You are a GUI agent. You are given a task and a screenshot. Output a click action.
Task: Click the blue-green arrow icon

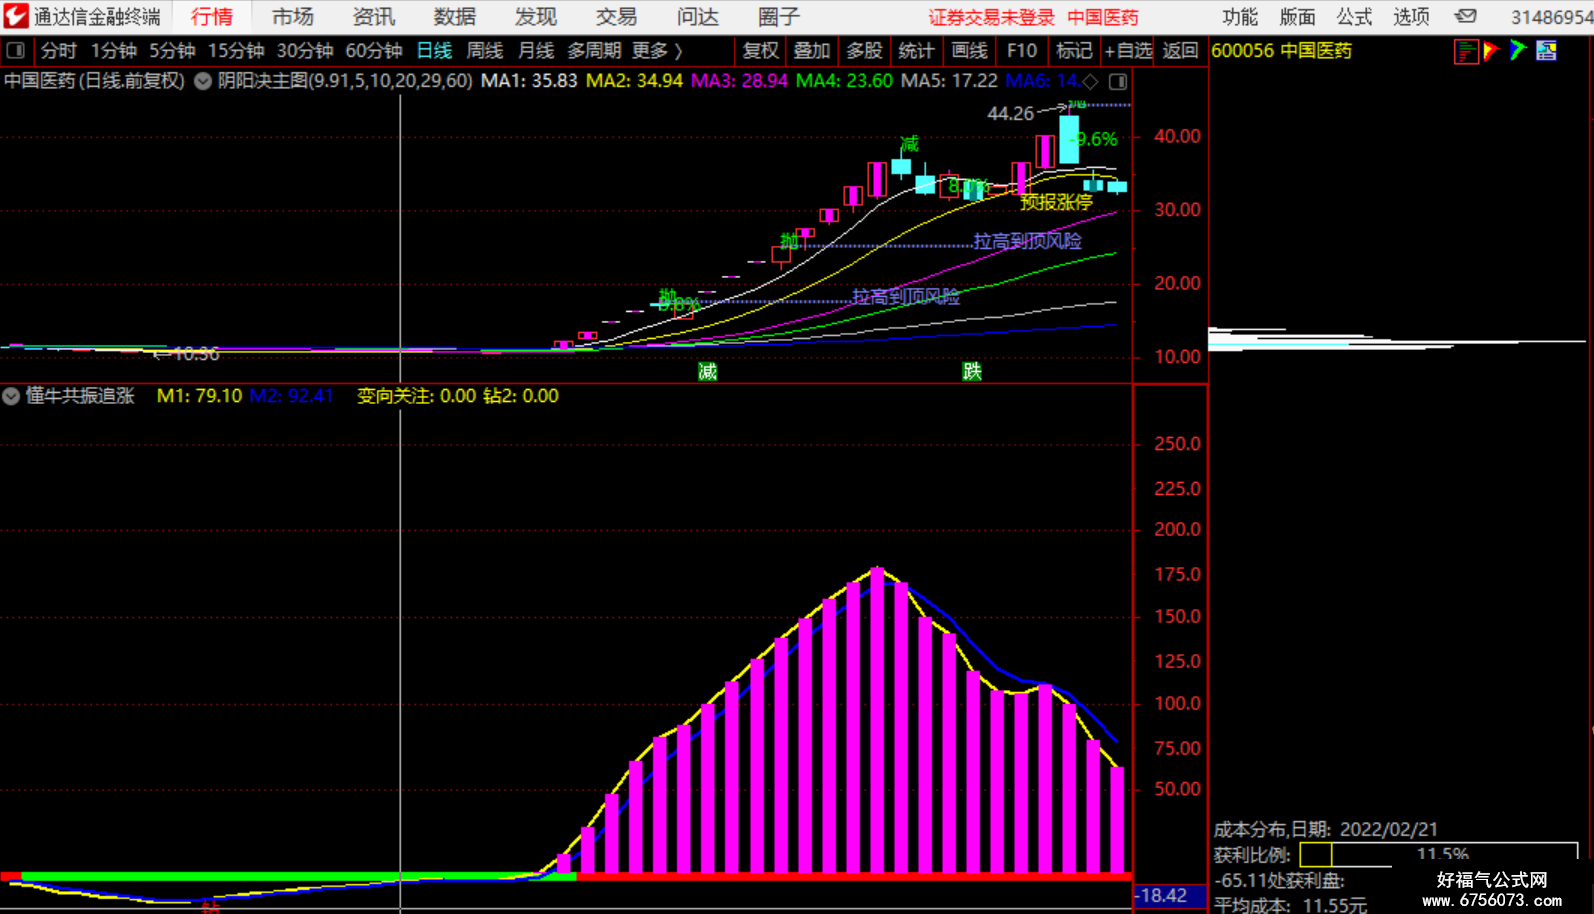click(1518, 51)
